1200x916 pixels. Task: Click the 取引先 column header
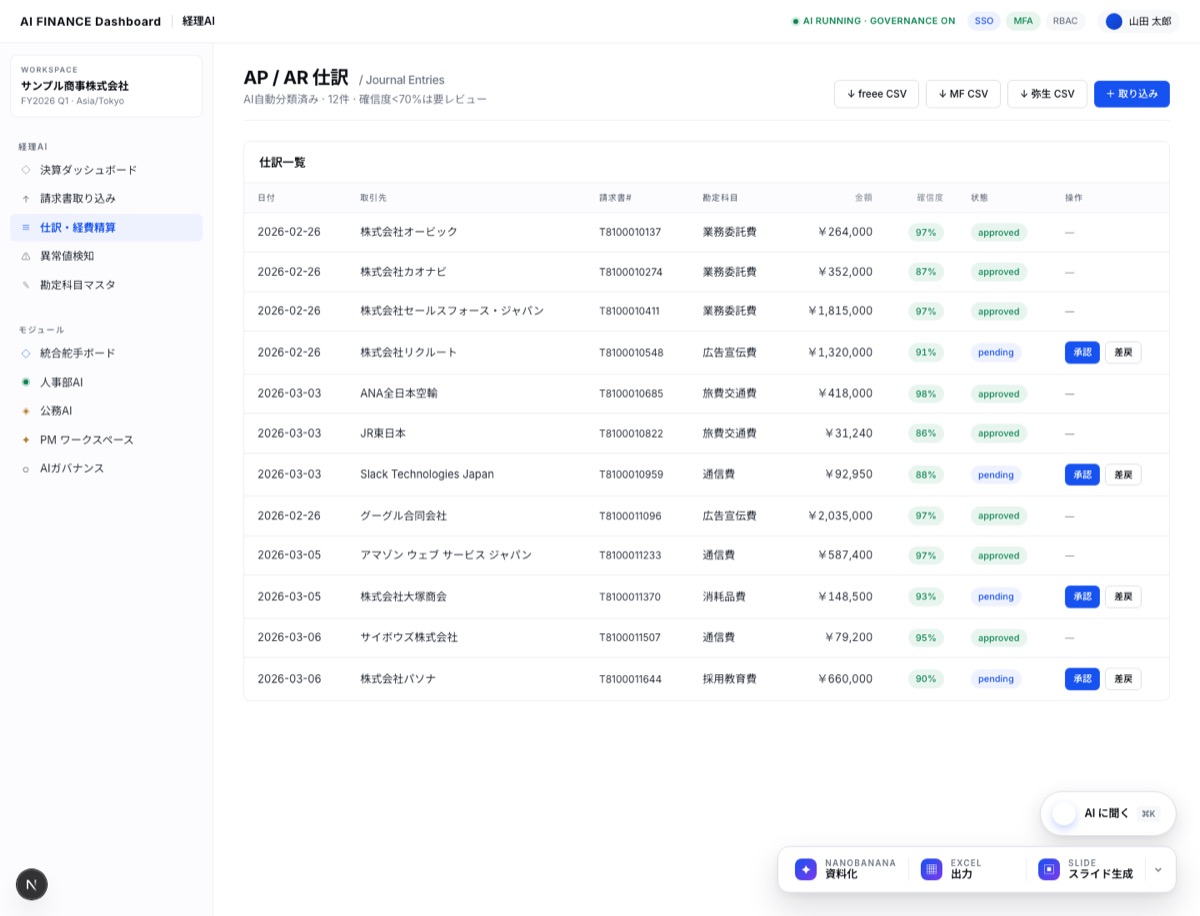(x=373, y=198)
